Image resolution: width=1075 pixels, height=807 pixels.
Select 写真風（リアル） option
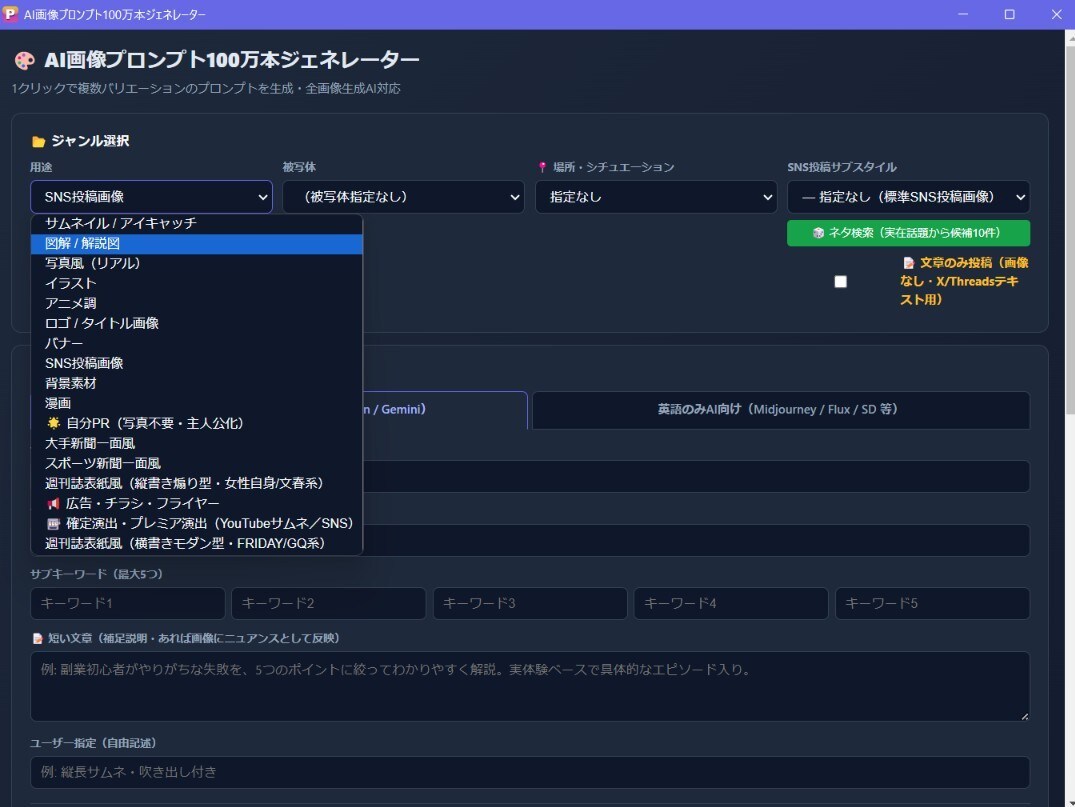coord(197,263)
